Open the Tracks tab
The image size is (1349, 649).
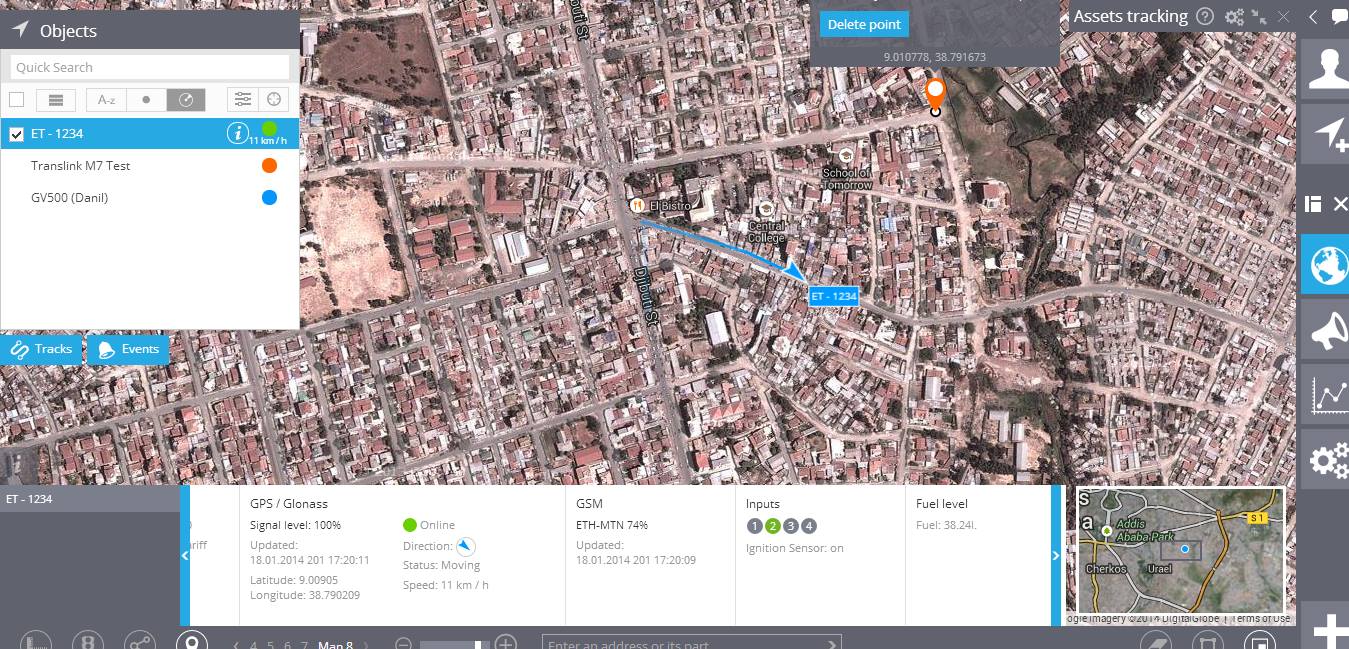click(x=41, y=349)
